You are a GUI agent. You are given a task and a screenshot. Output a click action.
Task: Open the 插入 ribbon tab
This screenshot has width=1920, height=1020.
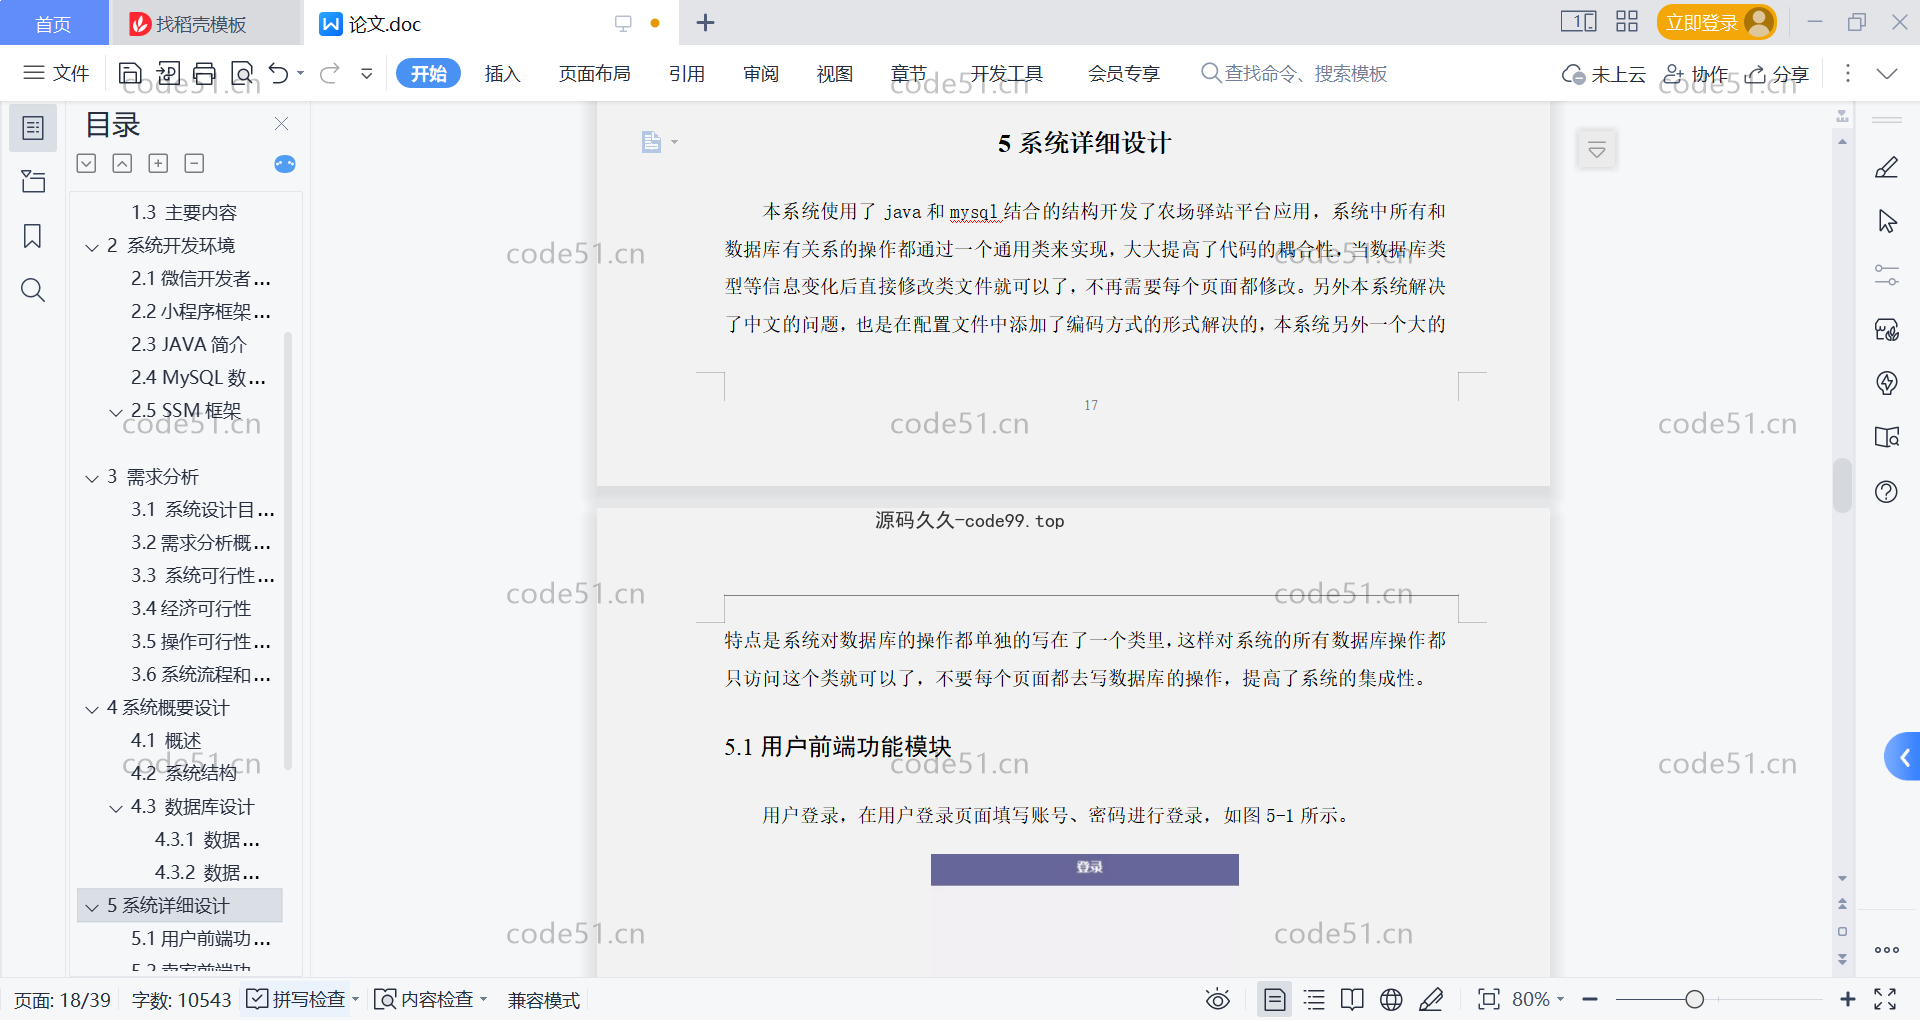click(502, 73)
